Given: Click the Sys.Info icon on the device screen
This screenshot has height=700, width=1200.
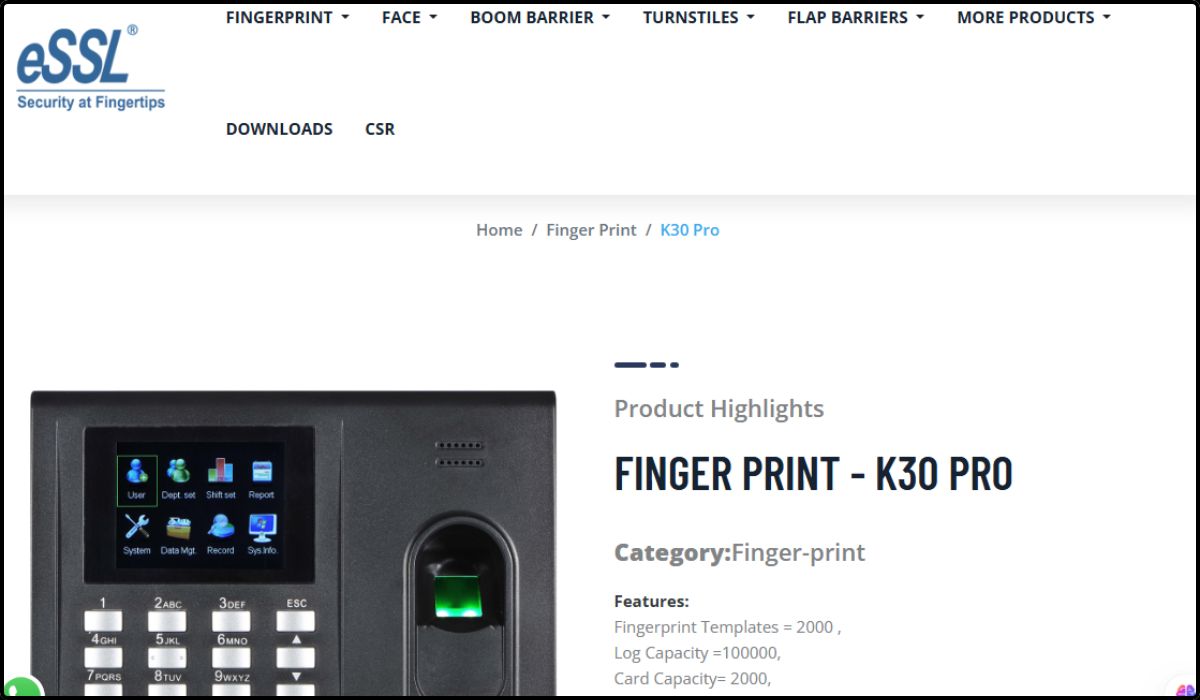Looking at the screenshot, I should [x=263, y=536].
